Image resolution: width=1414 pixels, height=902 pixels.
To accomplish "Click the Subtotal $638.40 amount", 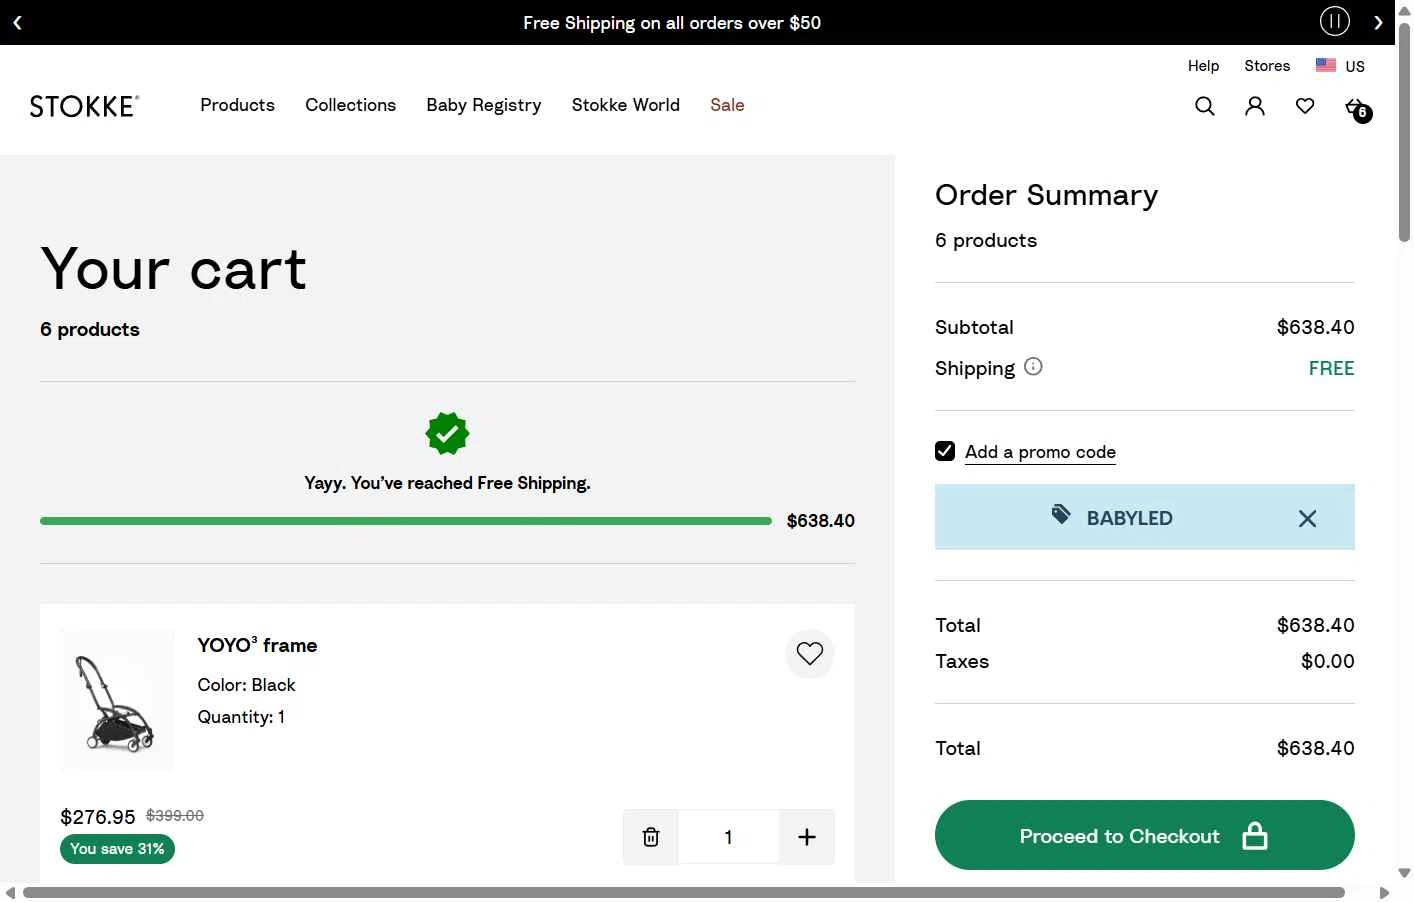I will 1315,327.
